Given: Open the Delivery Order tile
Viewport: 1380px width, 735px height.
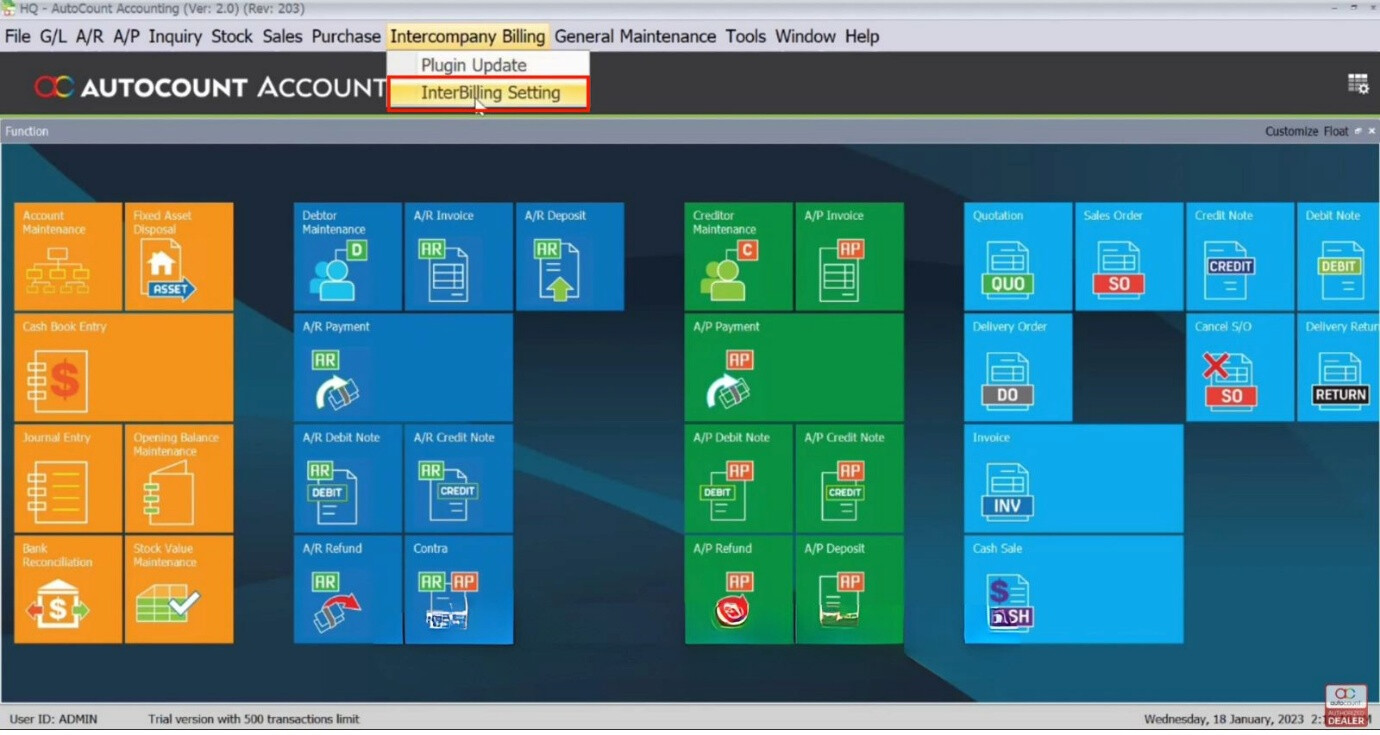Looking at the screenshot, I should click(x=1017, y=368).
